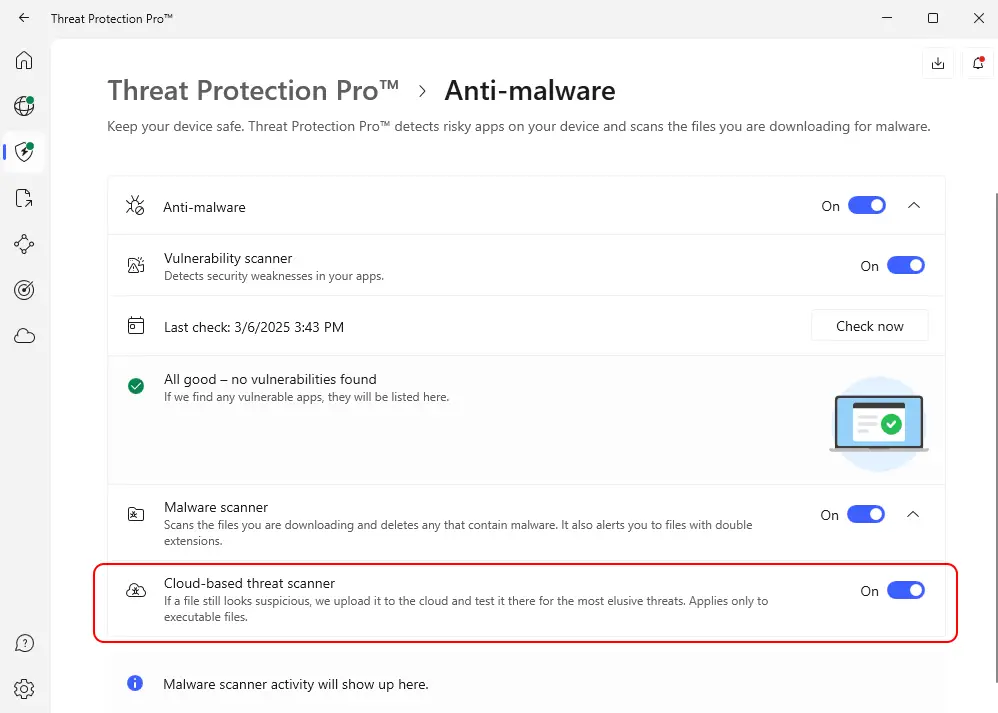Click the Check now button
Image resolution: width=998 pixels, height=713 pixels.
[869, 326]
